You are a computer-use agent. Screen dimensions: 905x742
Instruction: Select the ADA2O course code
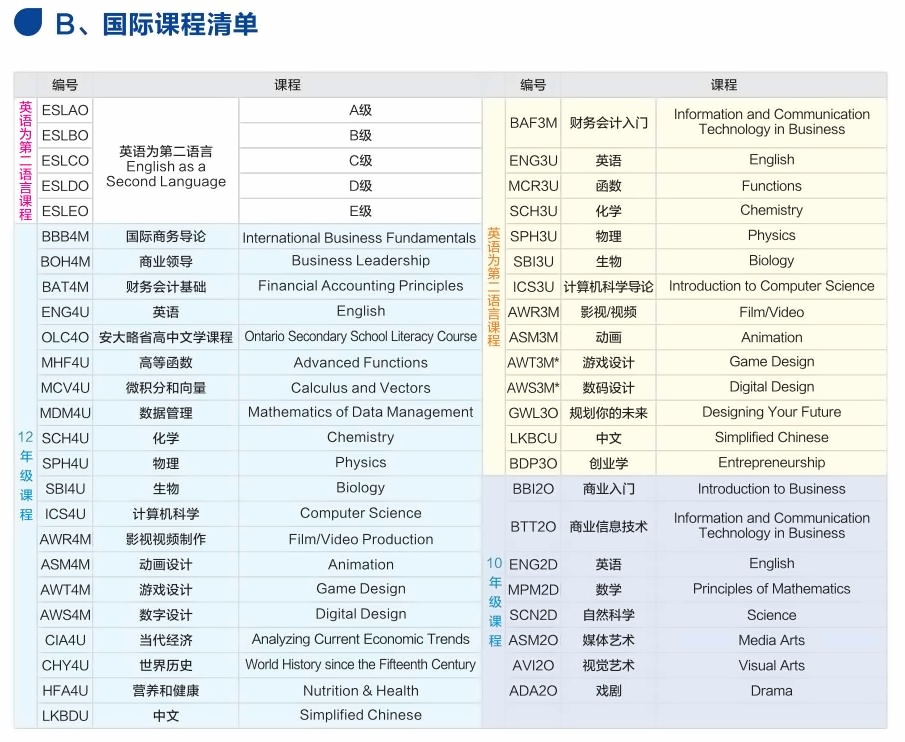click(x=533, y=691)
